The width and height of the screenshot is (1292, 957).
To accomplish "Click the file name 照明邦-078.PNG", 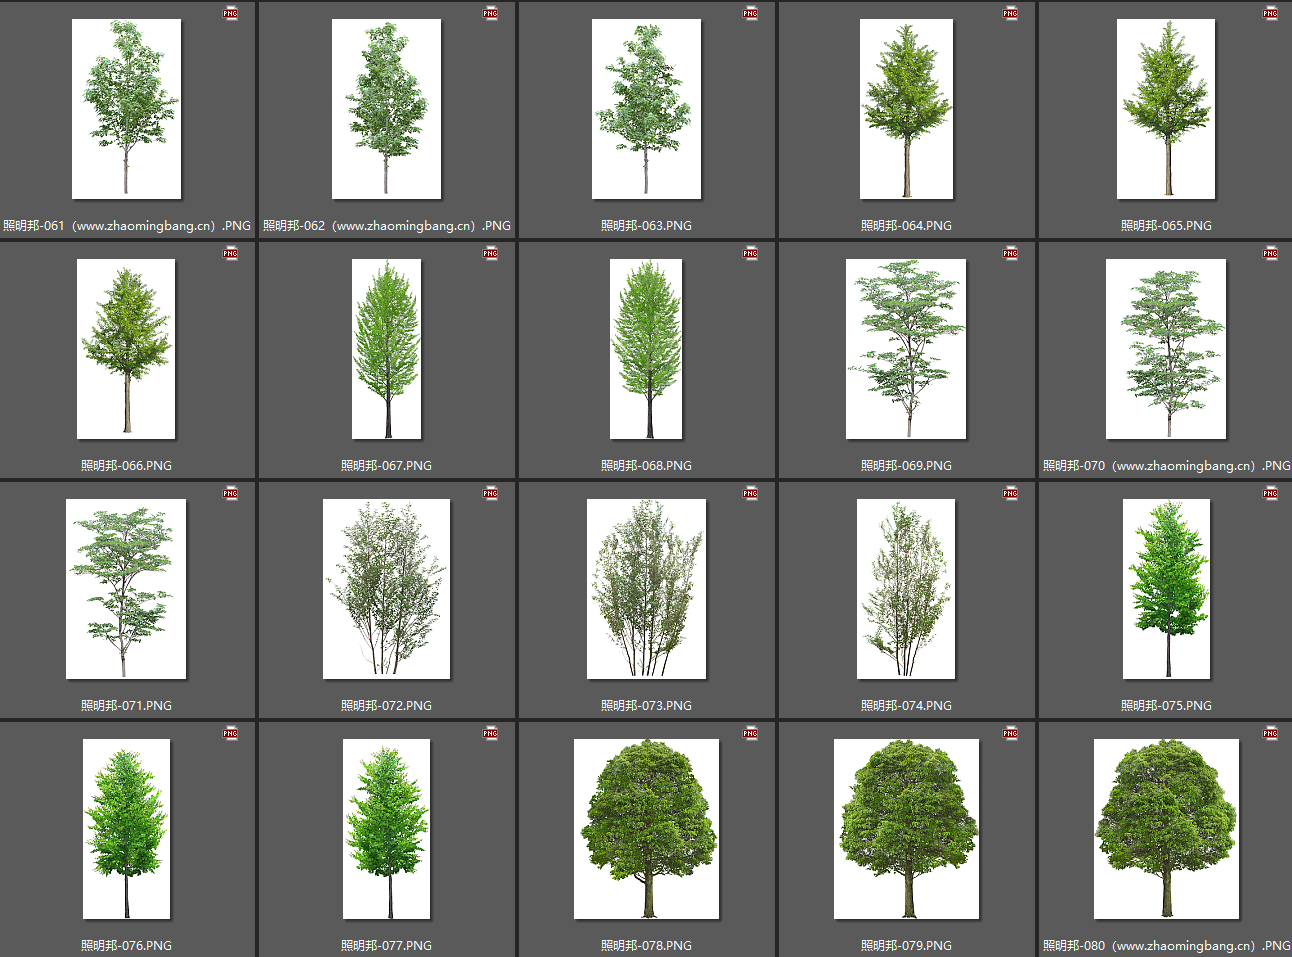I will pyautogui.click(x=646, y=946).
